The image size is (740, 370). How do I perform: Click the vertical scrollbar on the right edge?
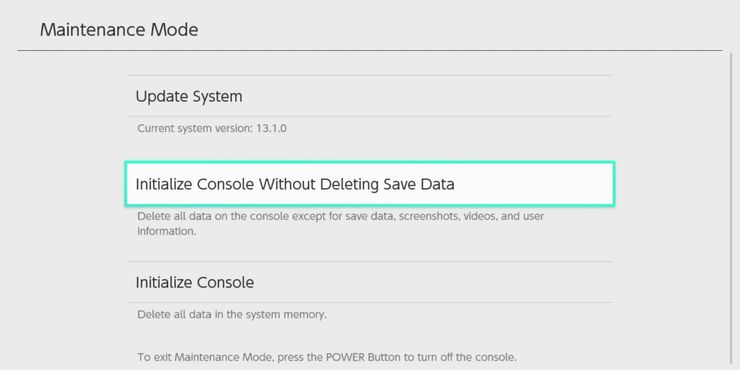[x=729, y=210]
